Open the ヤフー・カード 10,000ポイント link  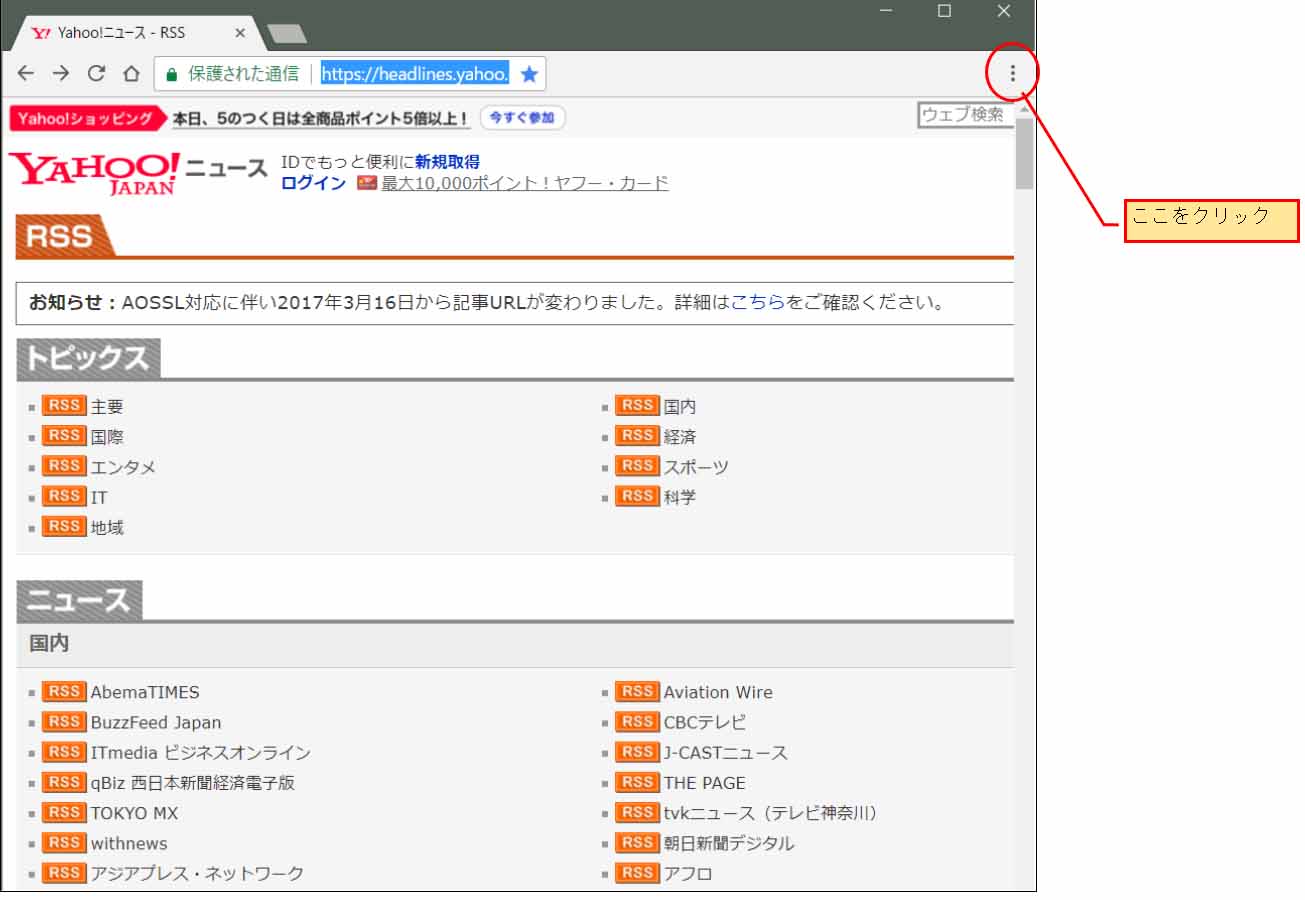(525, 183)
